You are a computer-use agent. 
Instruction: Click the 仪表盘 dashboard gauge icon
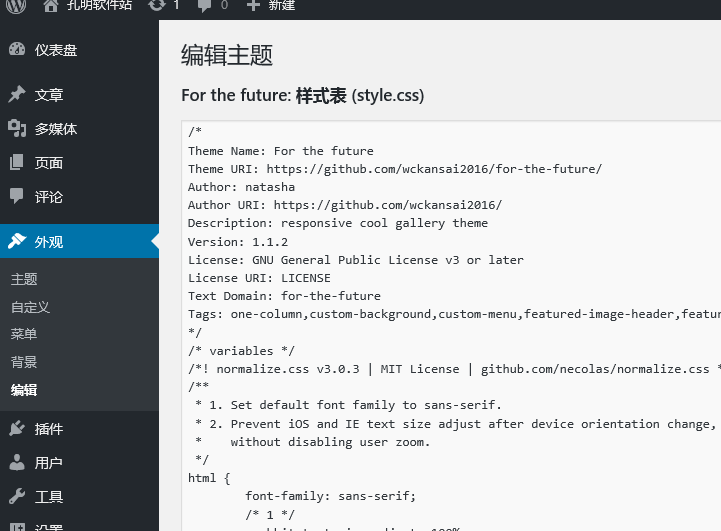tap(17, 50)
